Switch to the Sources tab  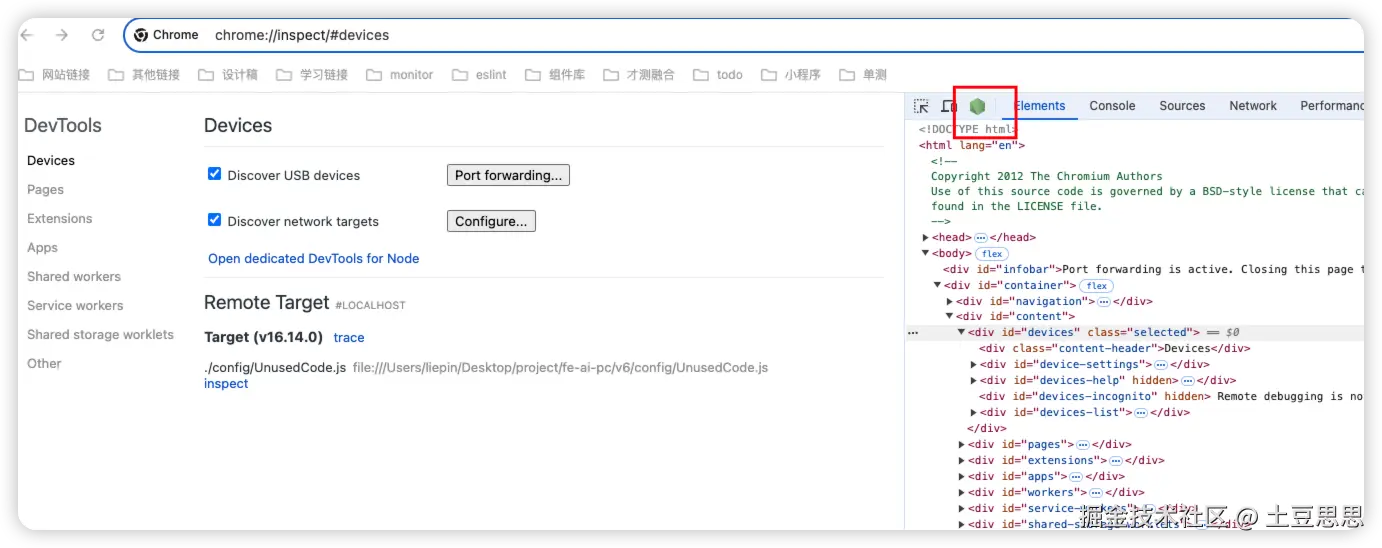pyautogui.click(x=1182, y=106)
